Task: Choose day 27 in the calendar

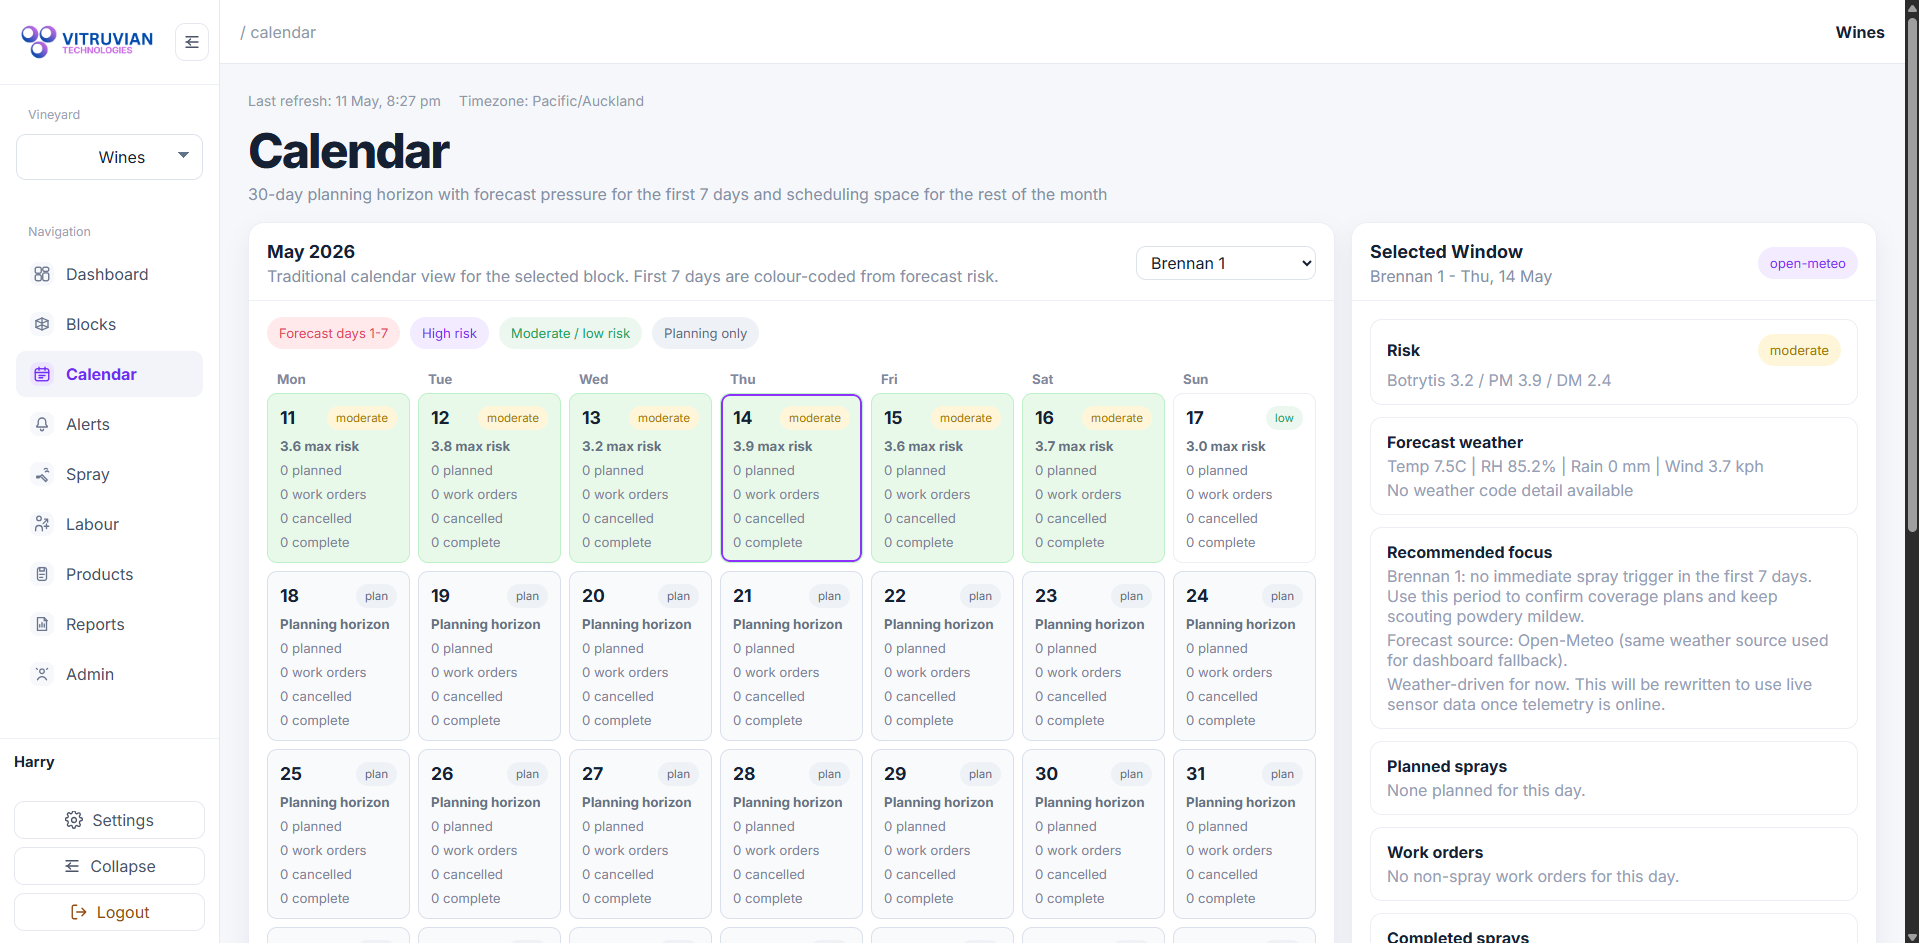Action: pos(640,834)
